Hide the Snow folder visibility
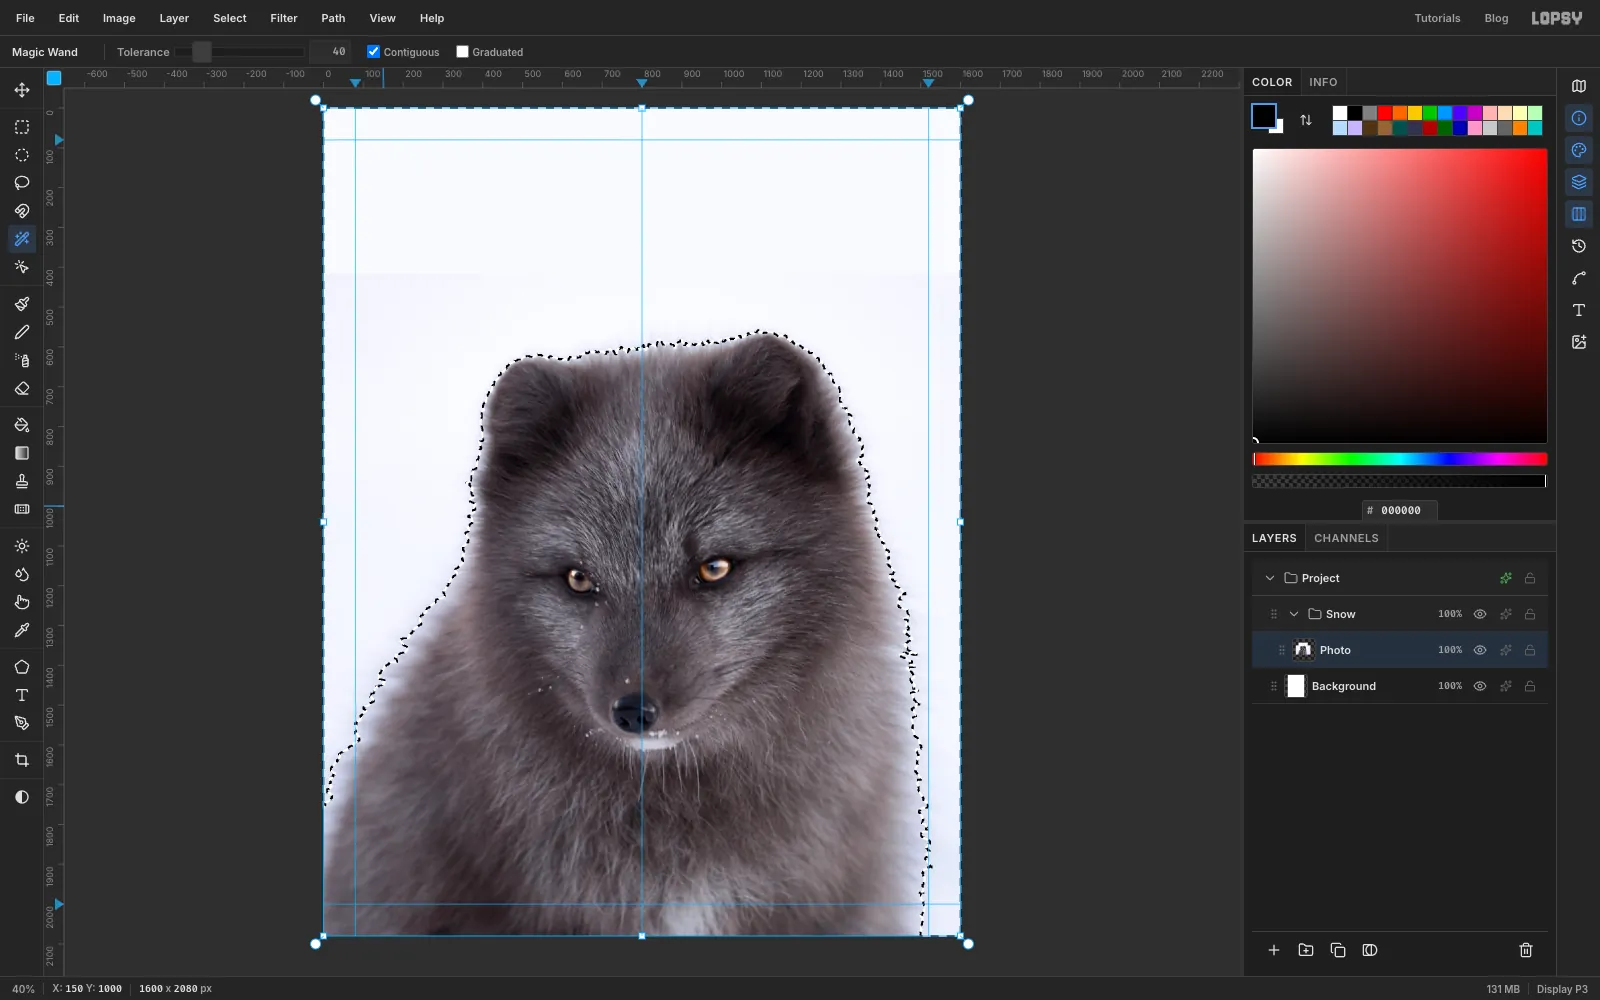The image size is (1600, 1000). pos(1480,614)
